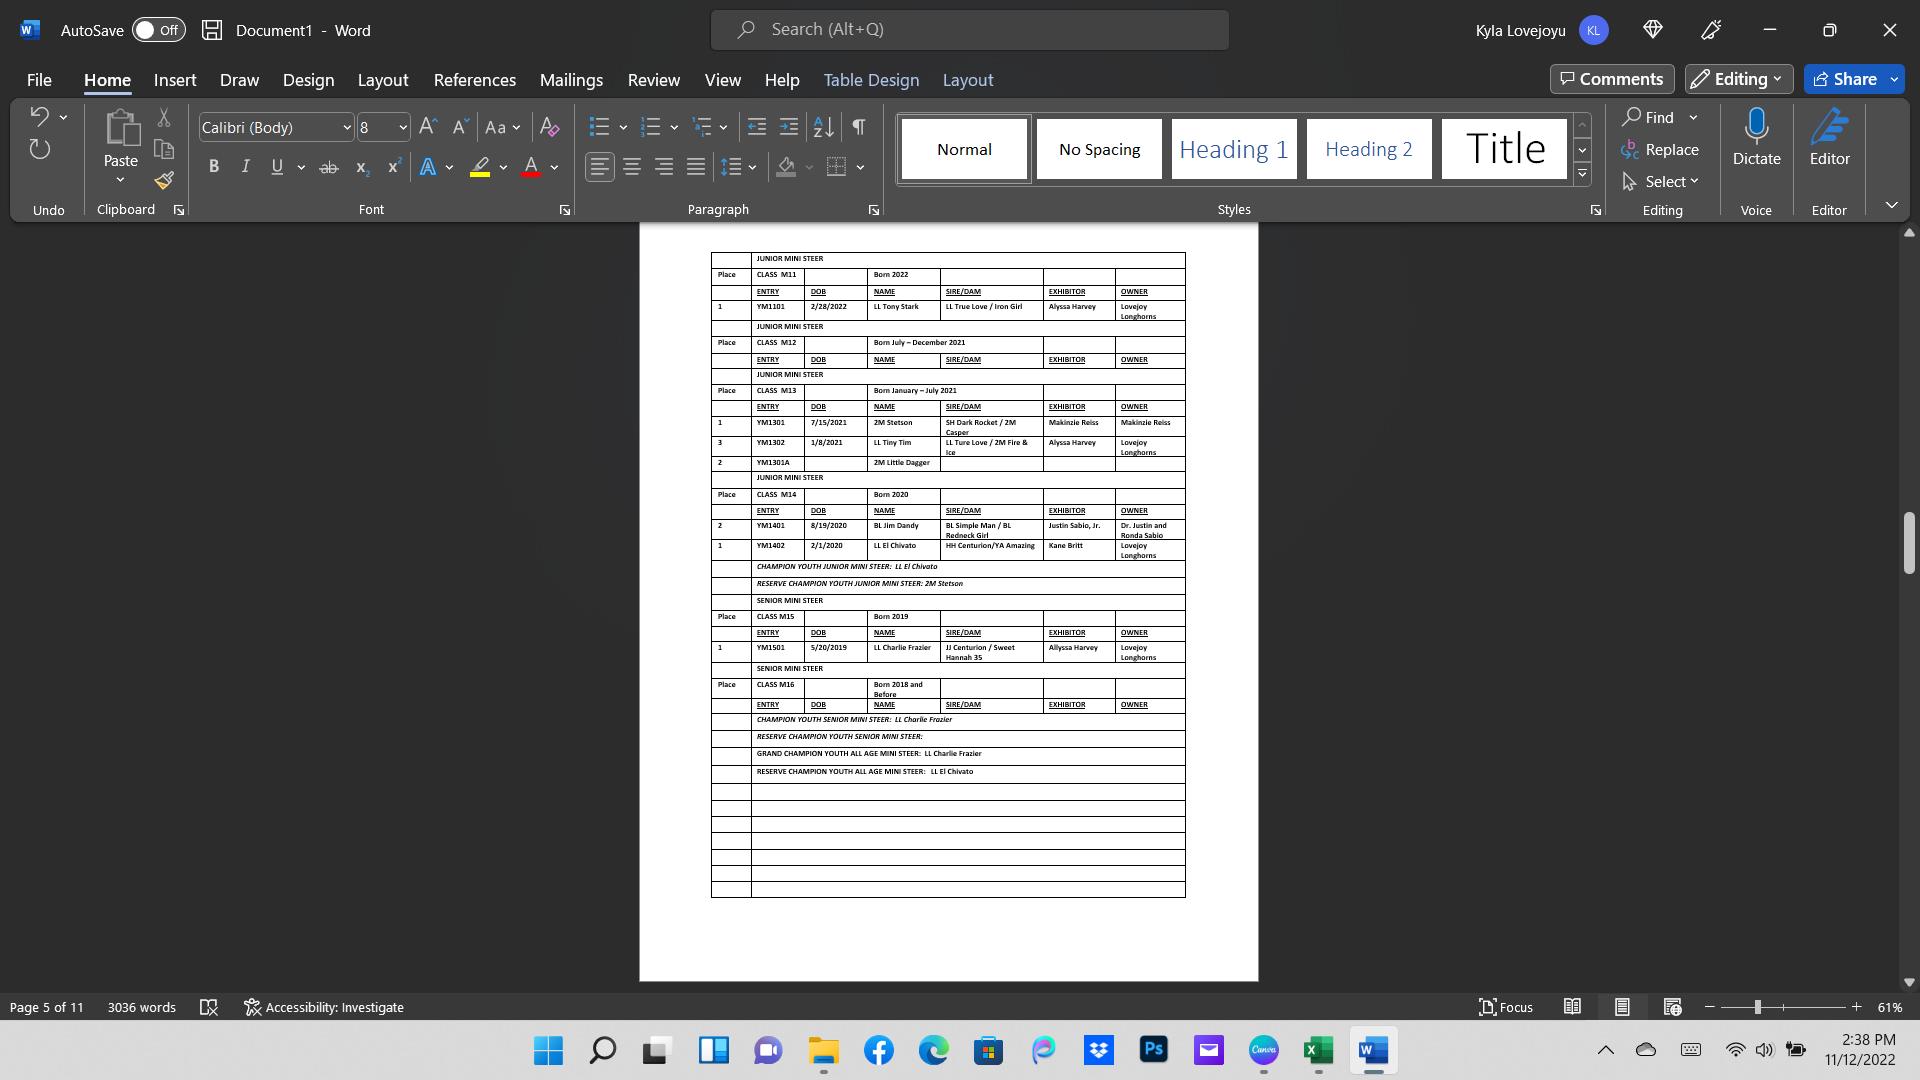This screenshot has height=1080, width=1920.
Task: Toggle Bold formatting
Action: [x=213, y=167]
